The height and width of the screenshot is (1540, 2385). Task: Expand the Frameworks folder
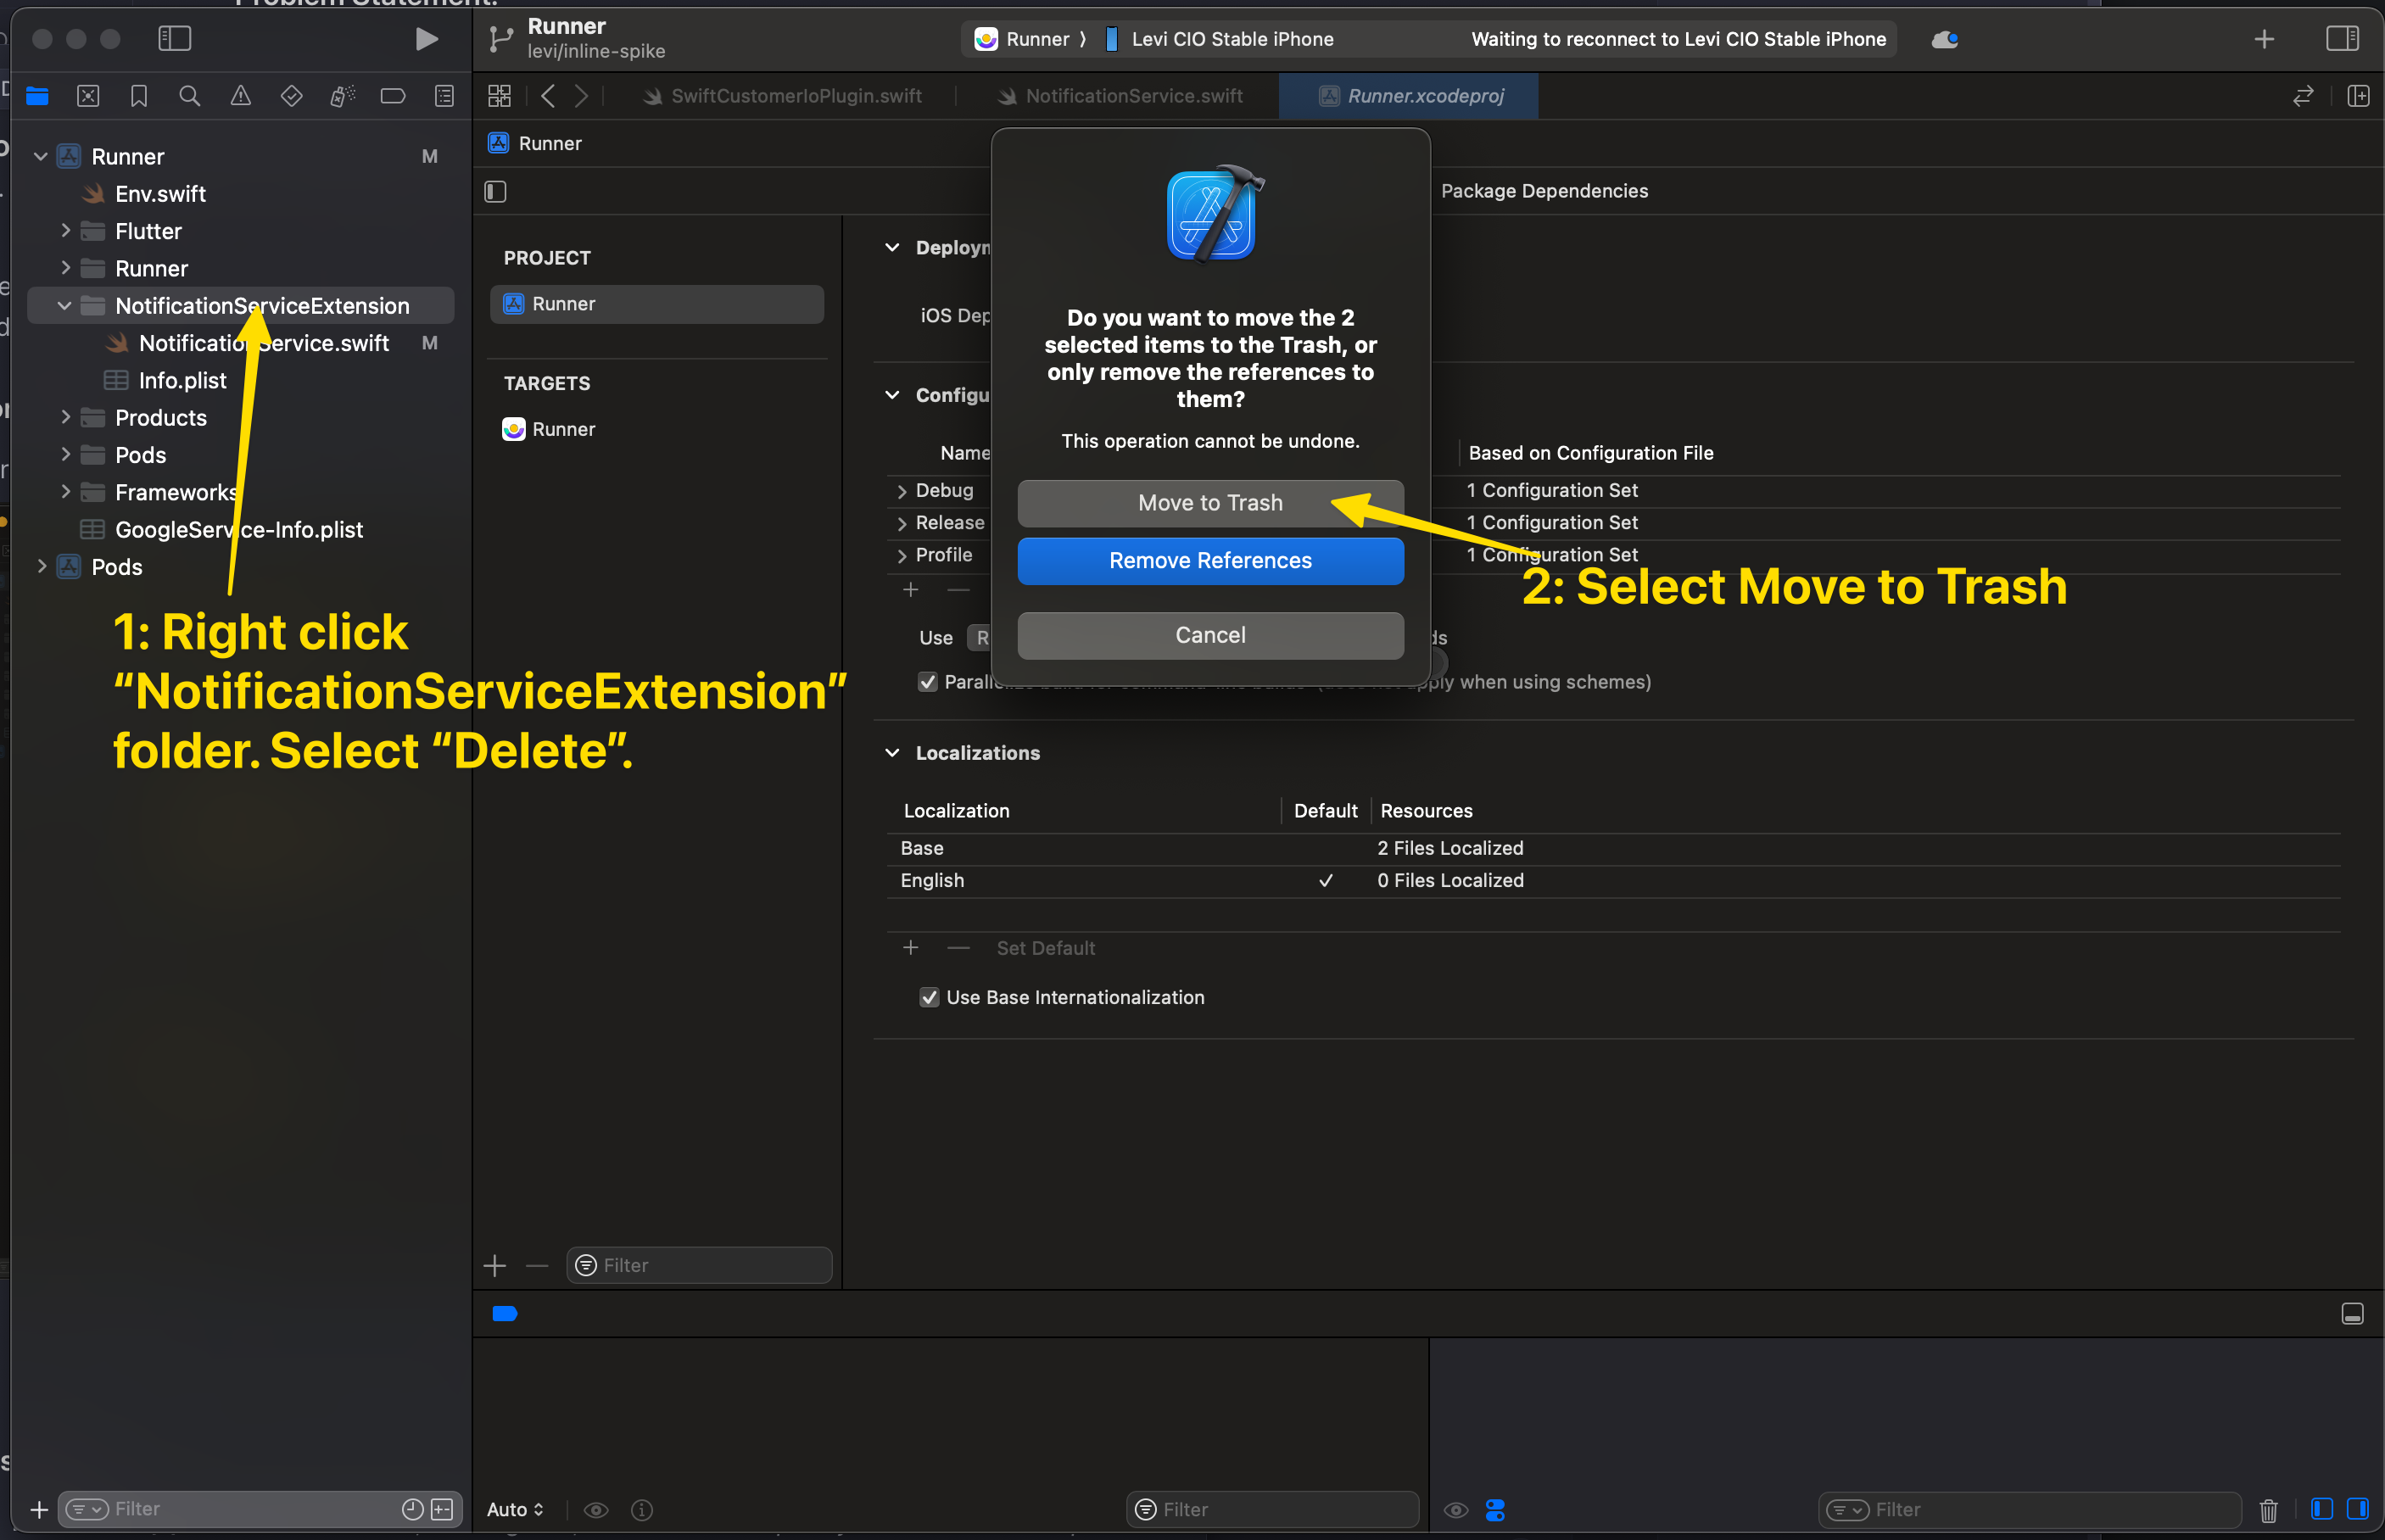(65, 491)
